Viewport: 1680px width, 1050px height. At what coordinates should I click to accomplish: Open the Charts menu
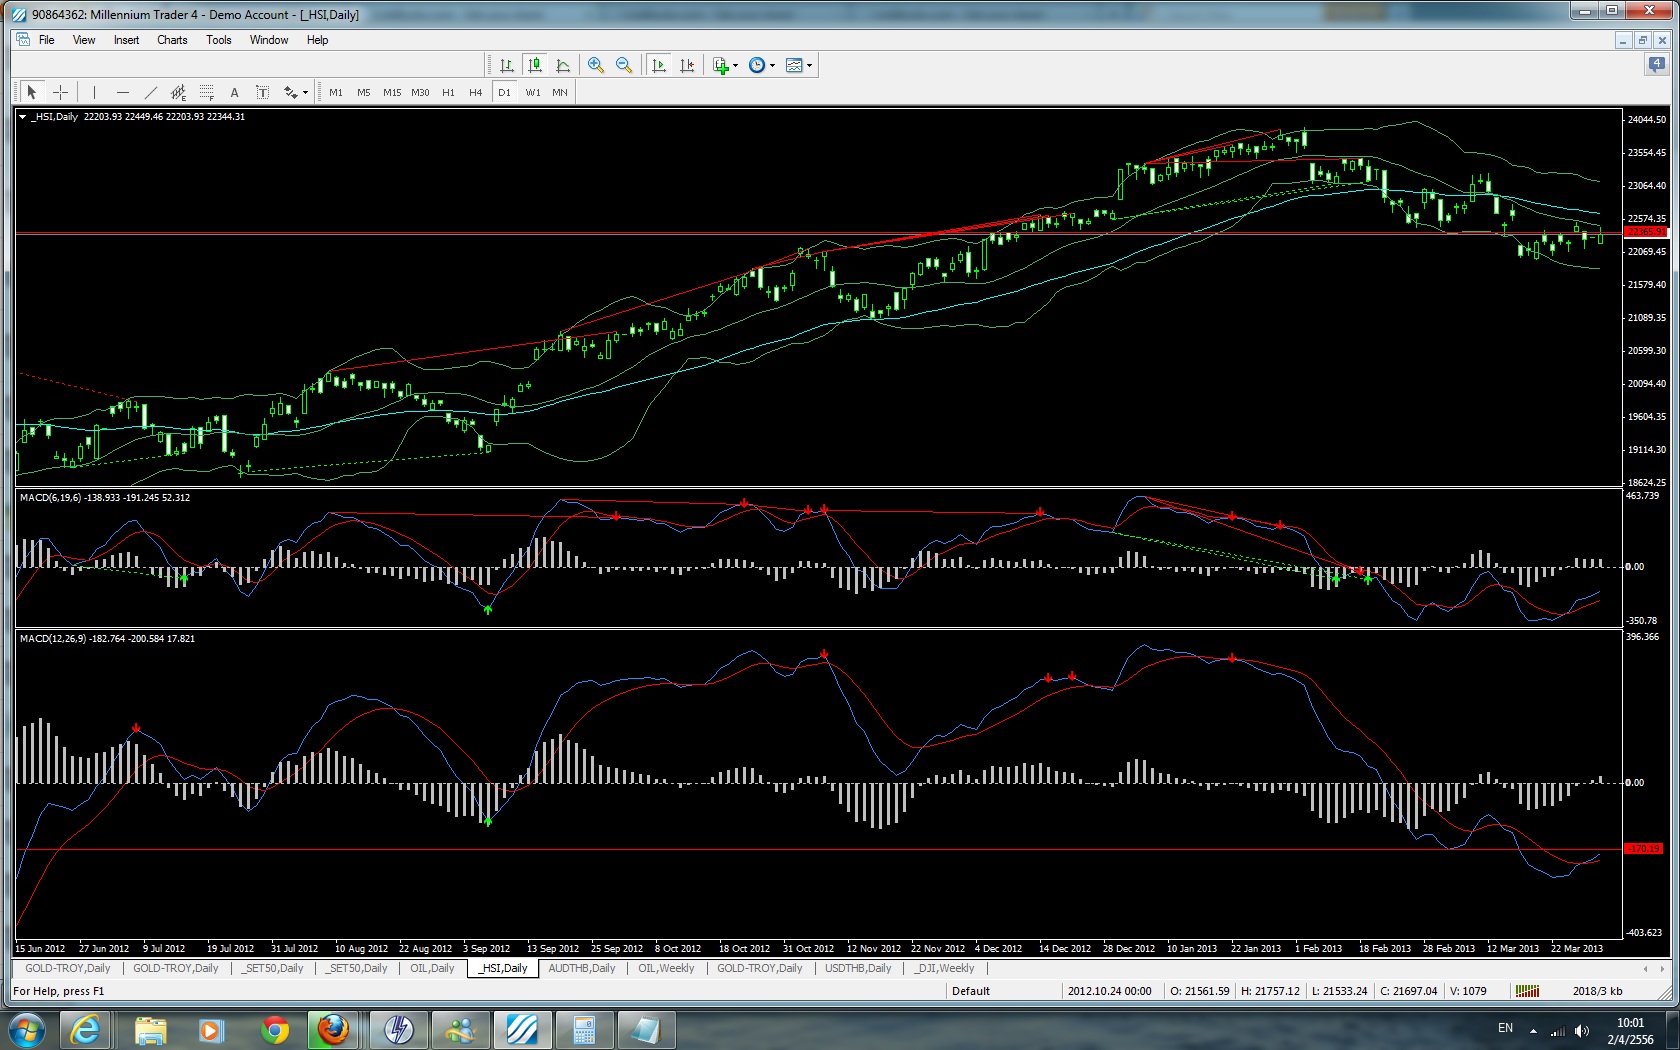click(x=172, y=40)
